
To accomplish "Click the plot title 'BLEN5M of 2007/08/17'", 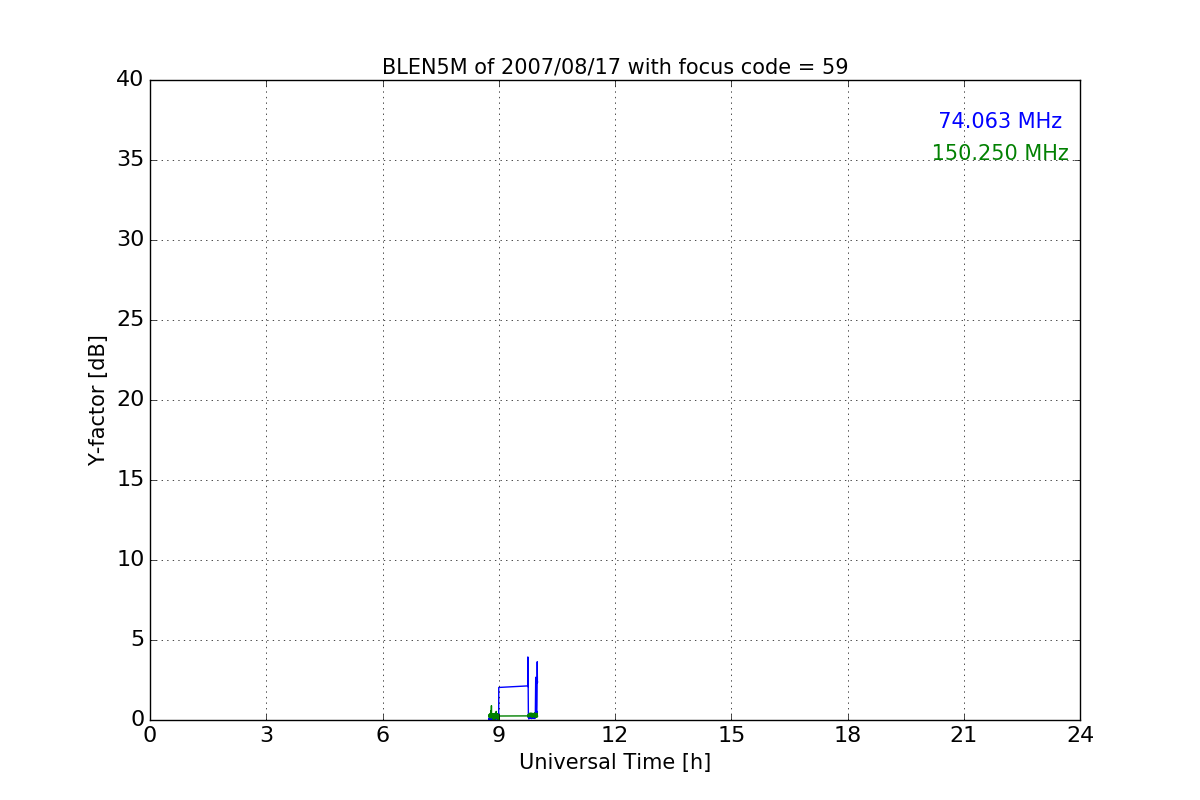I will pyautogui.click(x=614, y=67).
